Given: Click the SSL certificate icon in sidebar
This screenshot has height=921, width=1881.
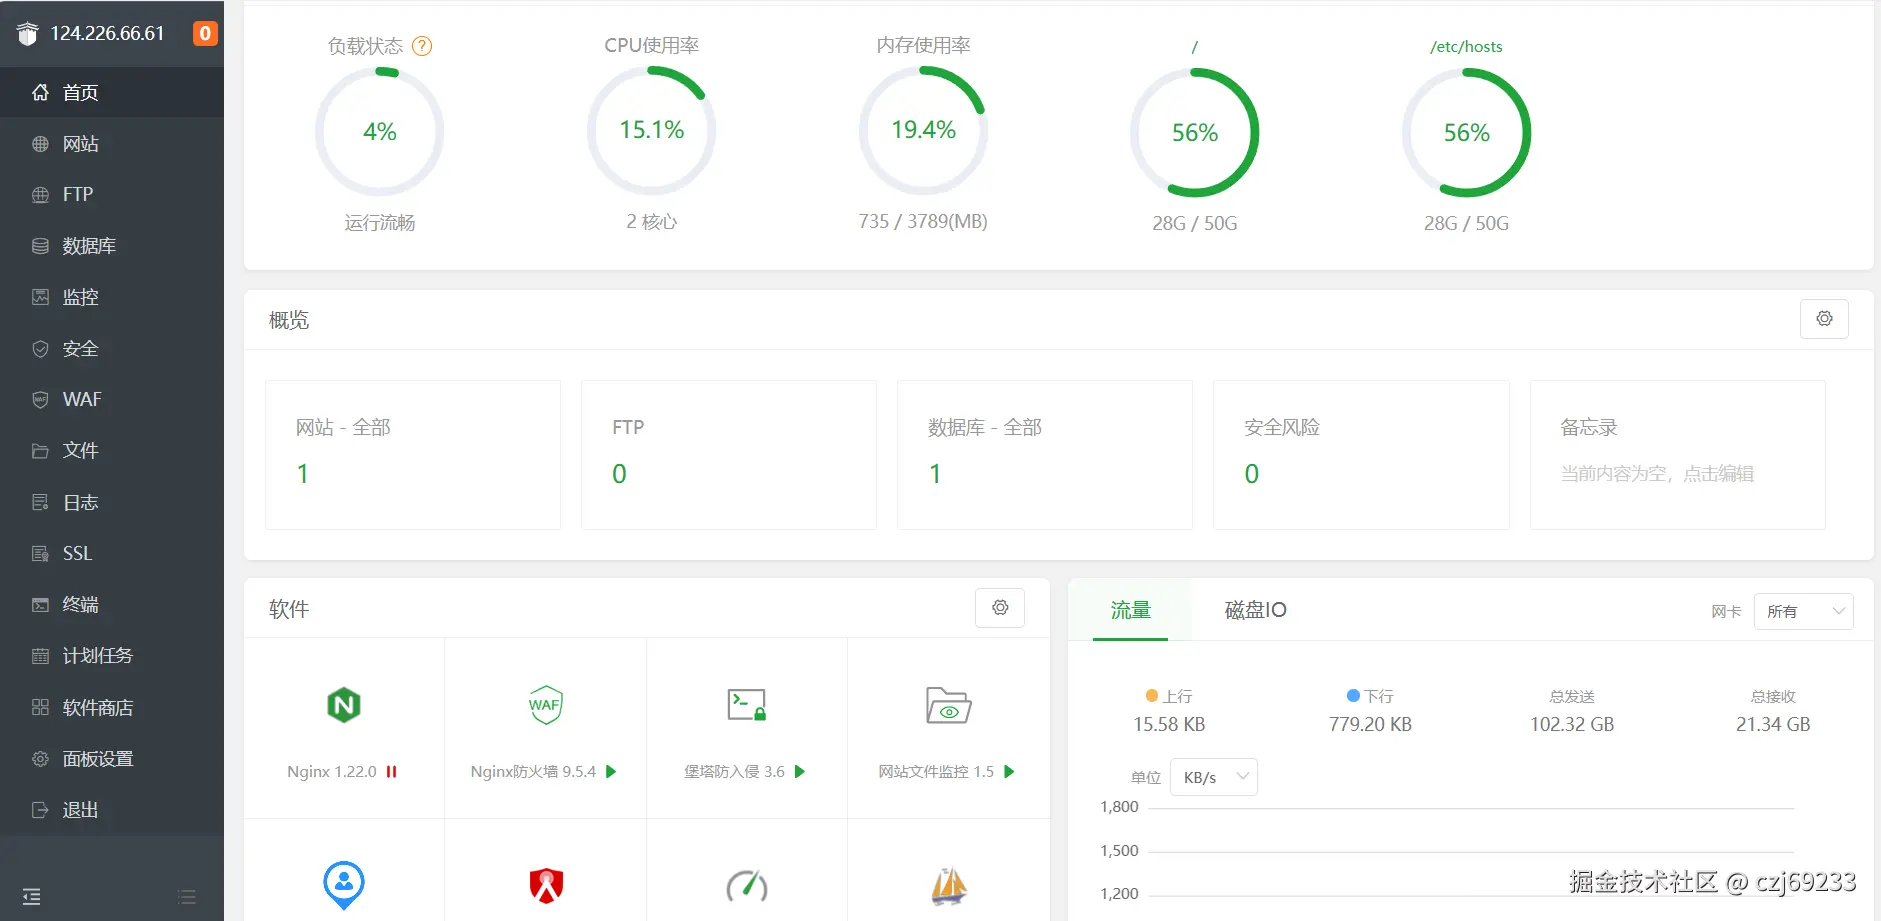Looking at the screenshot, I should [40, 554].
